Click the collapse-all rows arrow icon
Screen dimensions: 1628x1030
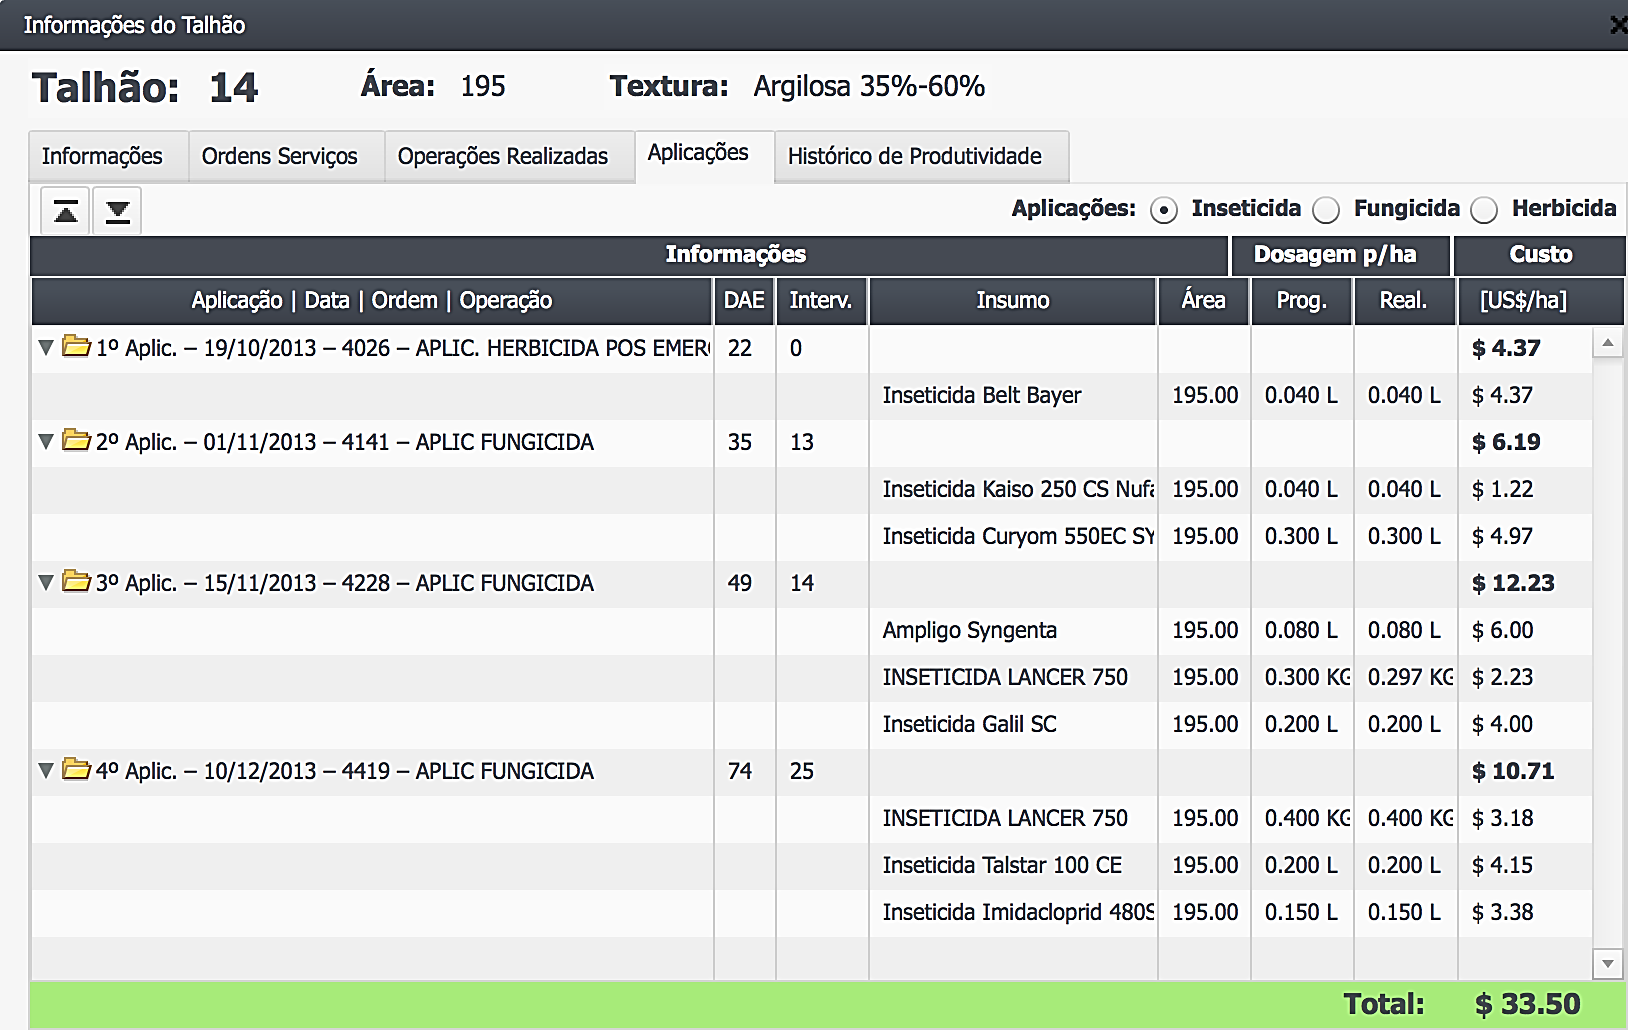tap(65, 210)
